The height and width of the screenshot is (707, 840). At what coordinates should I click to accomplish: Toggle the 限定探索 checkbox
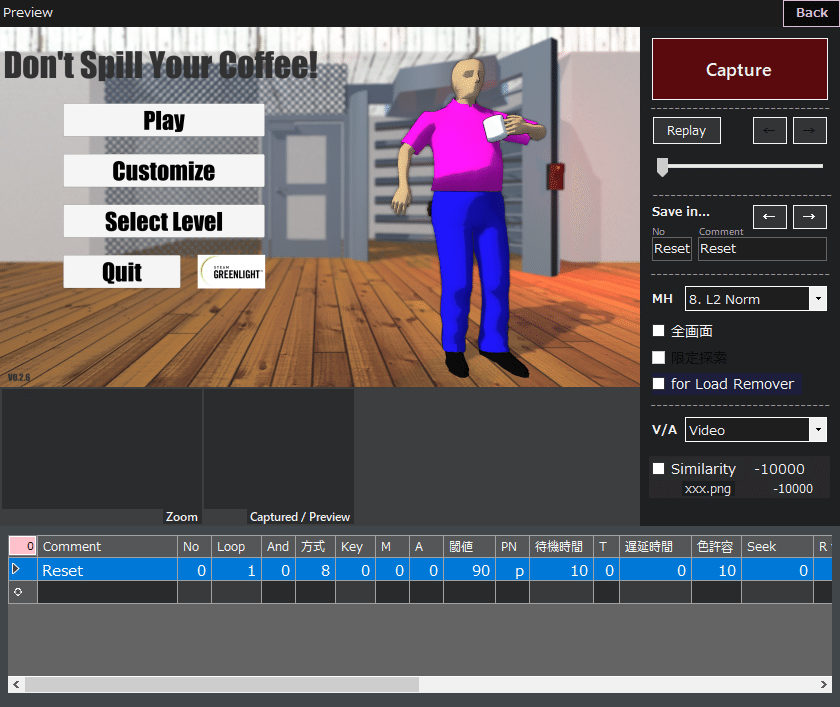coord(658,357)
